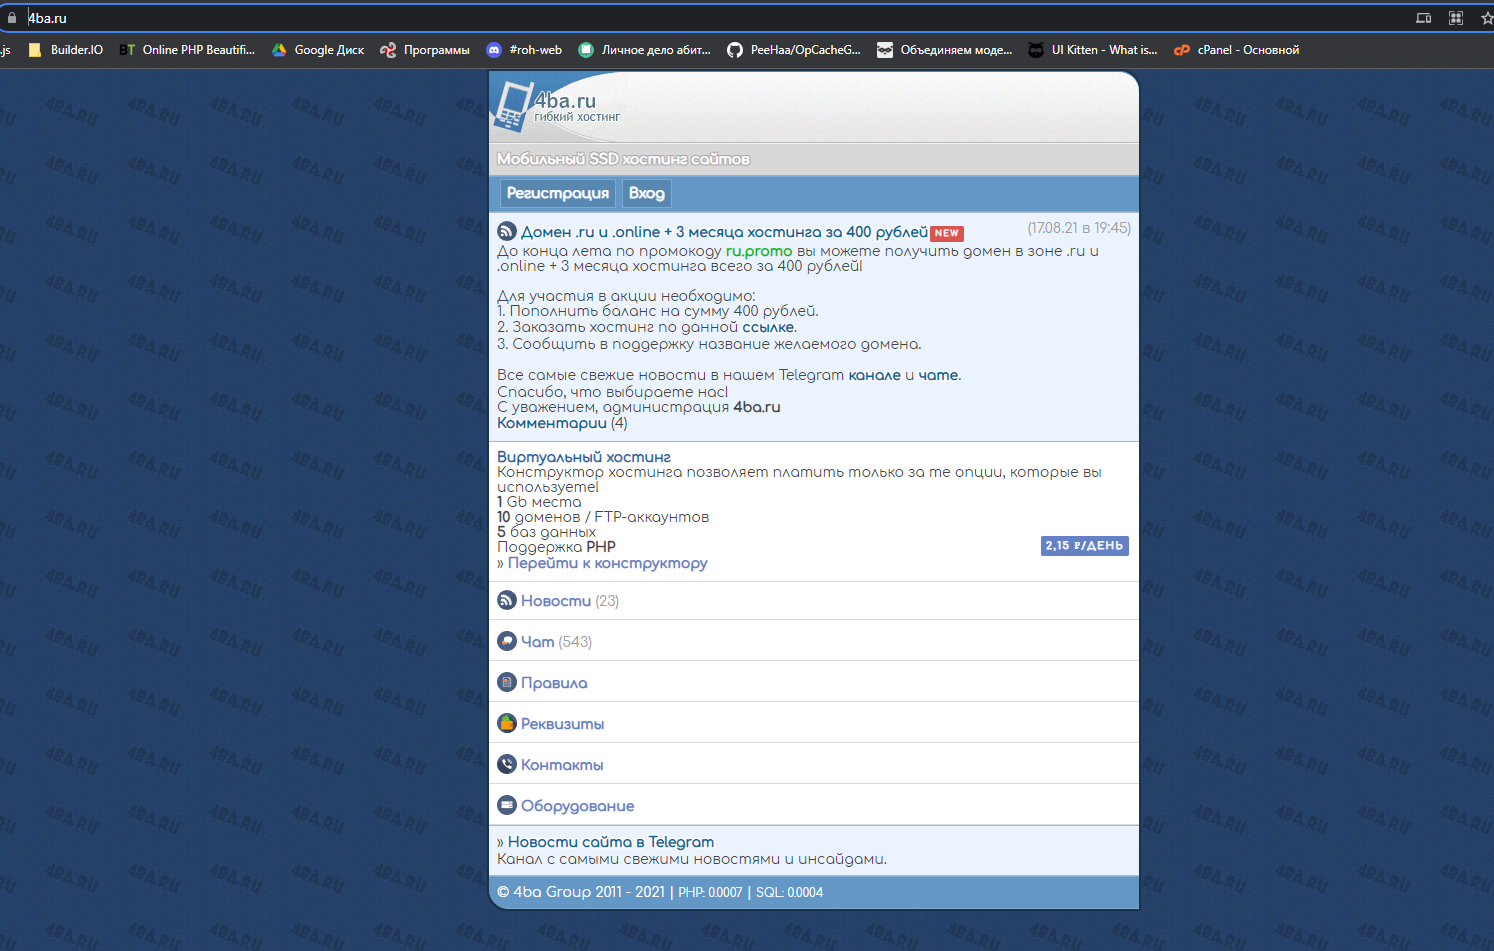This screenshot has width=1494, height=951.
Task: Open the Вход login tab
Action: pos(646,193)
